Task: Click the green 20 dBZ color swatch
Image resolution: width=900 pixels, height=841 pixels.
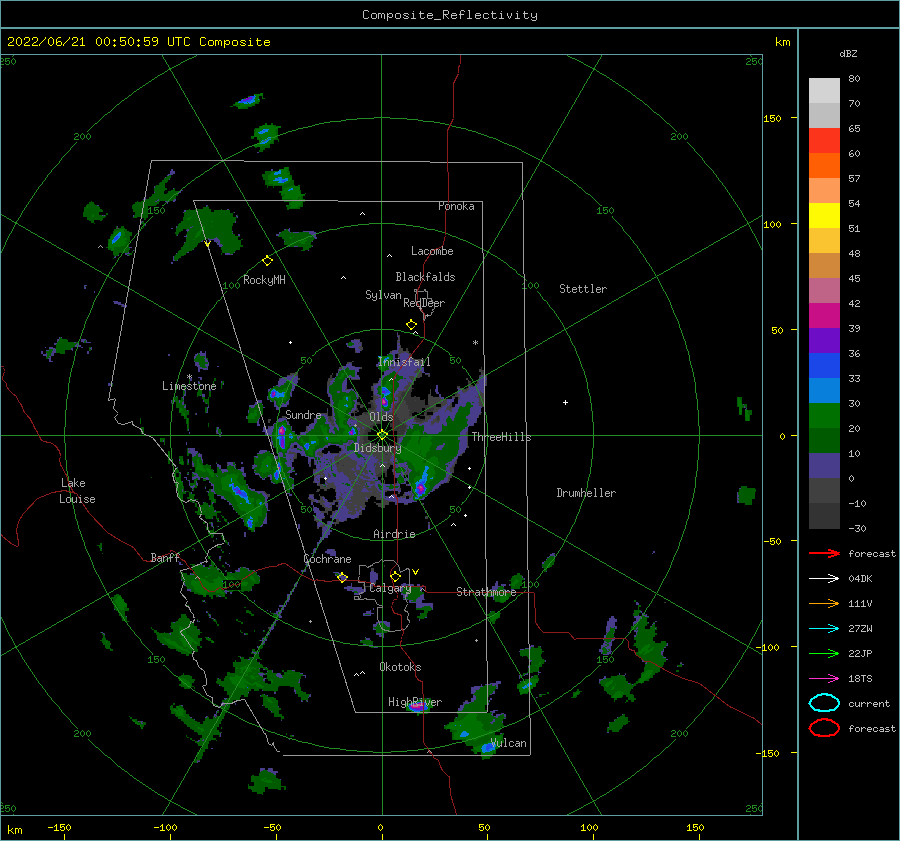Action: click(824, 416)
